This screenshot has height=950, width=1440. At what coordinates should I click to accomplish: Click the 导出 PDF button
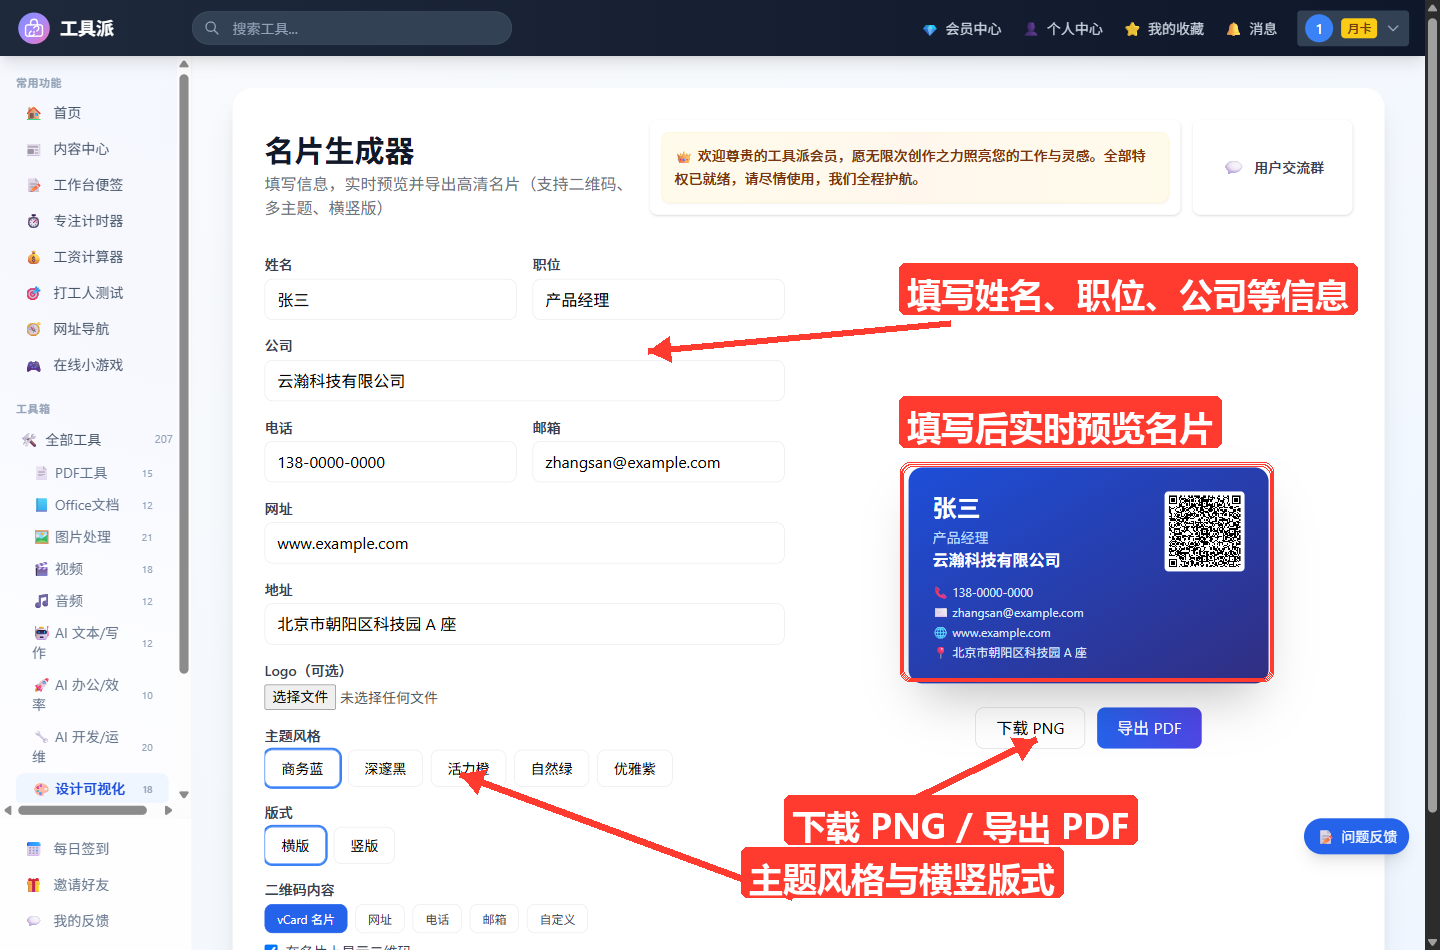tap(1149, 728)
